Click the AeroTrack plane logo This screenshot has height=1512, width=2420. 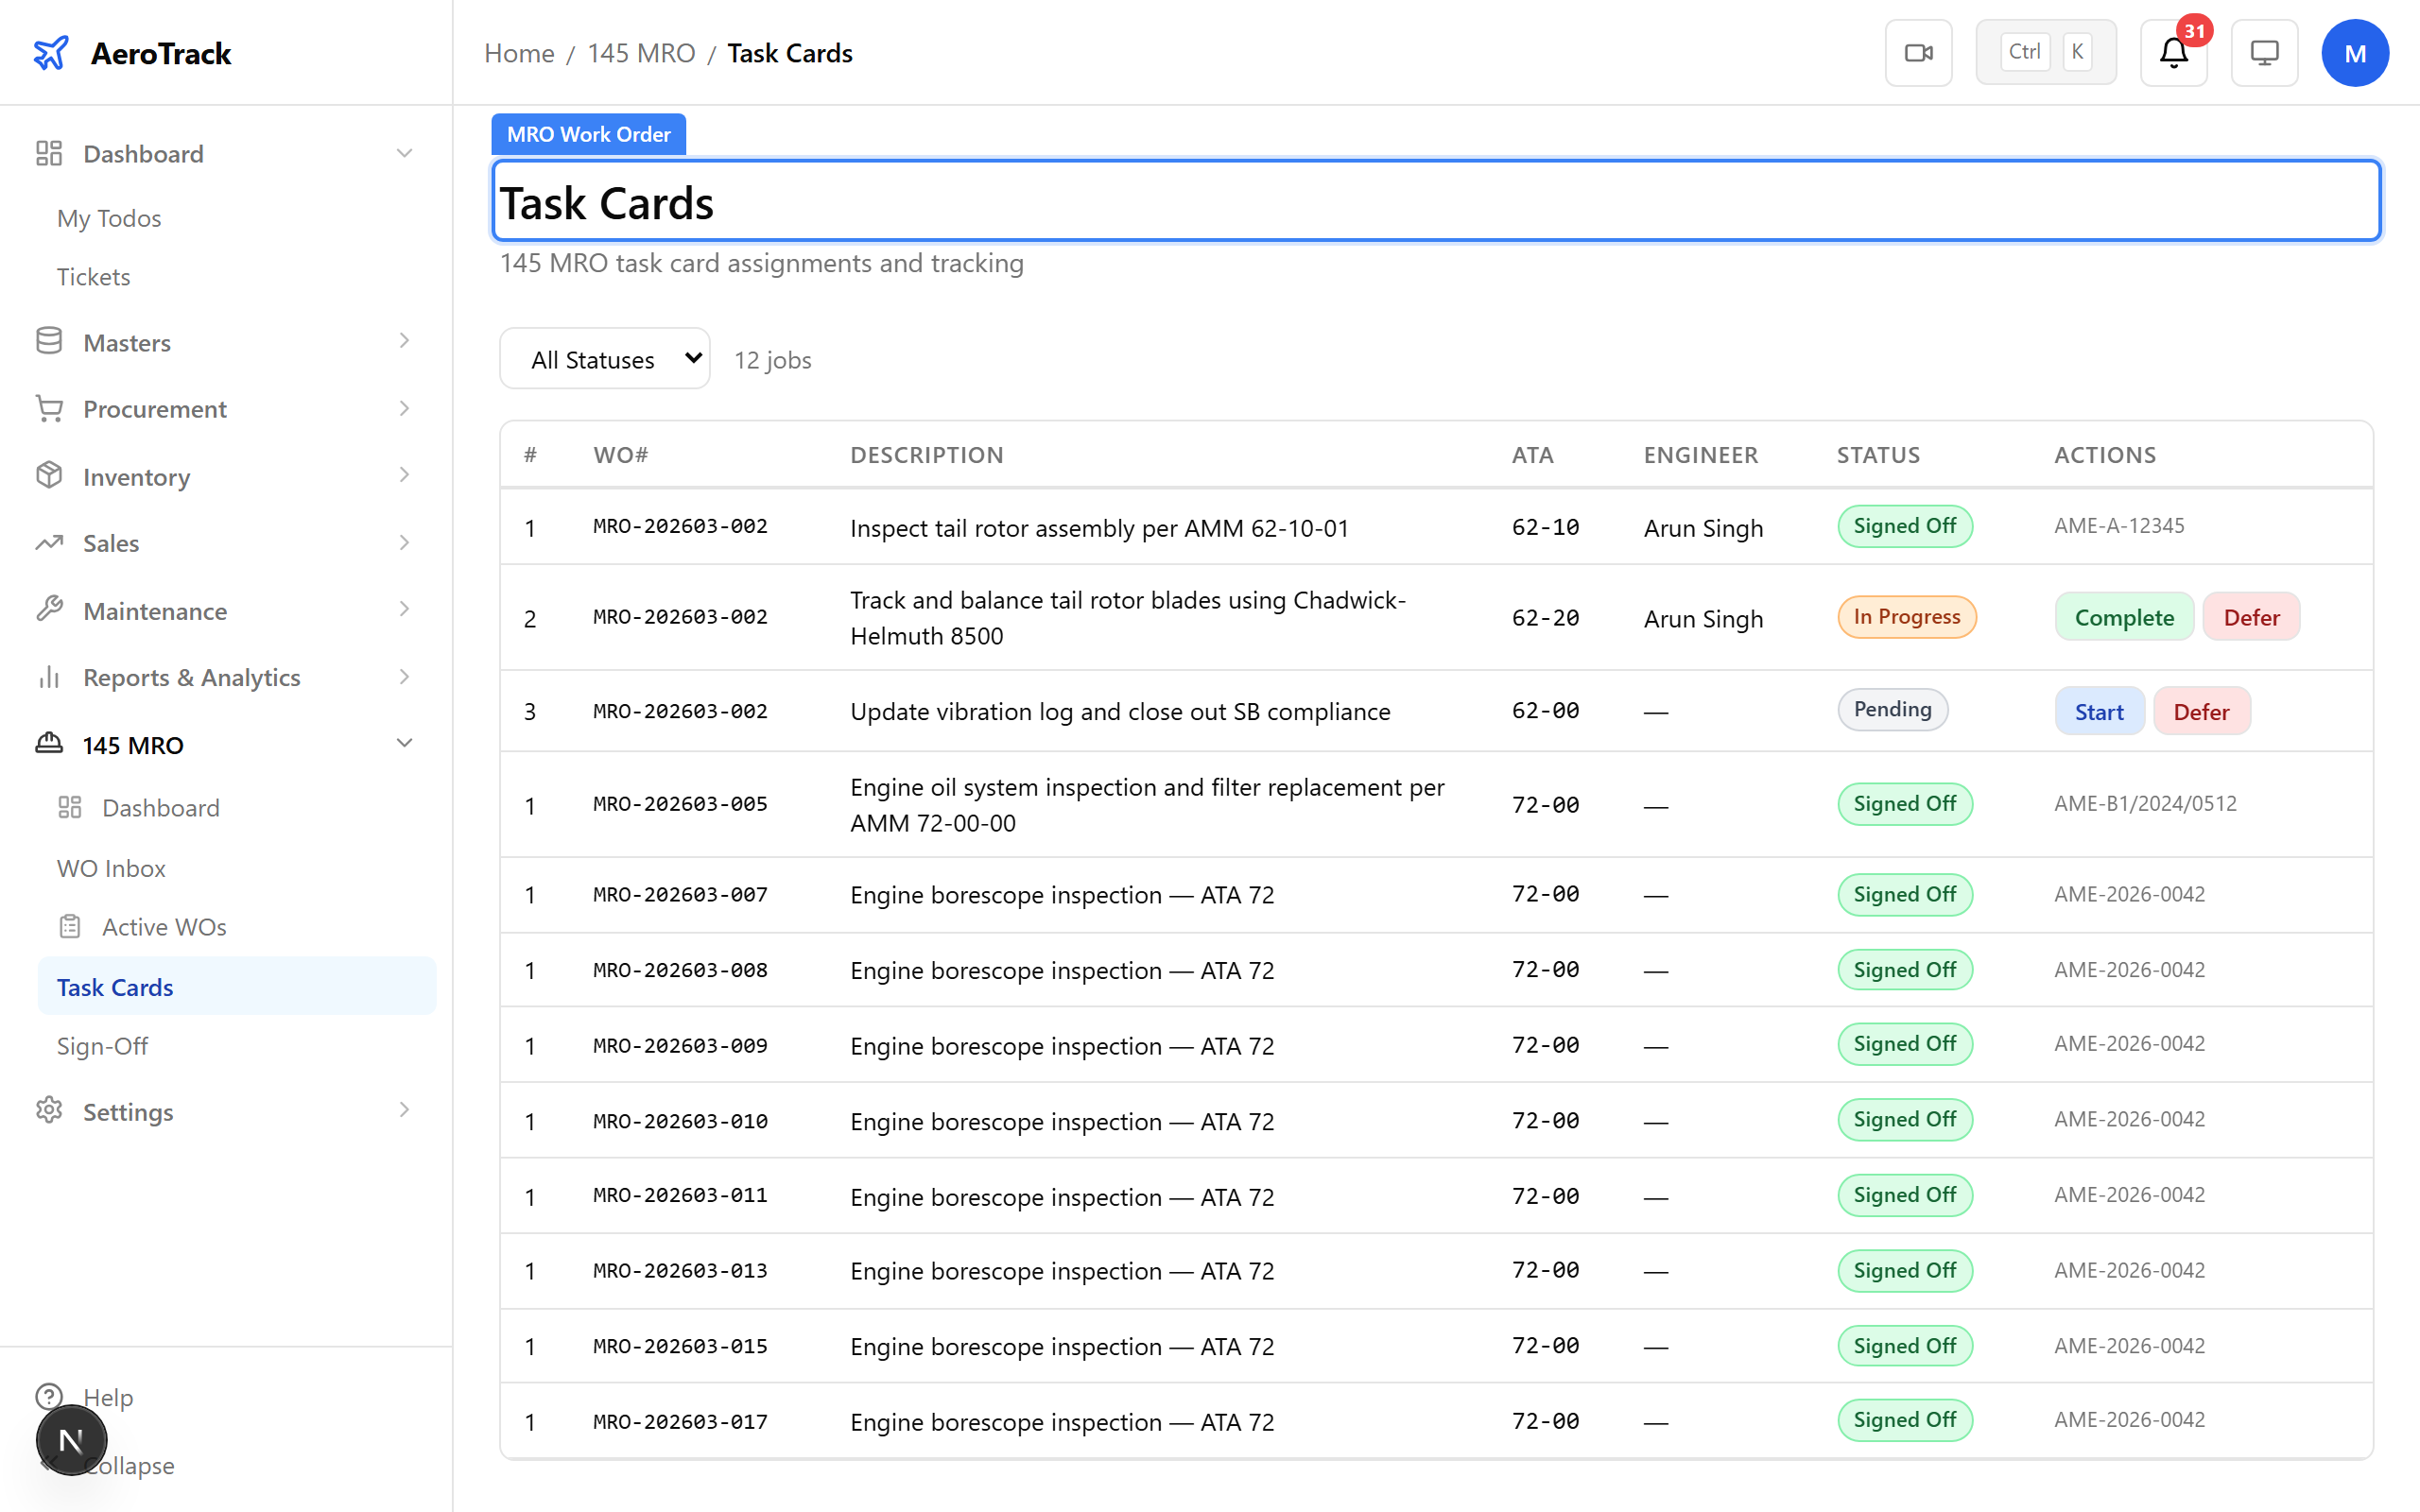(x=51, y=52)
